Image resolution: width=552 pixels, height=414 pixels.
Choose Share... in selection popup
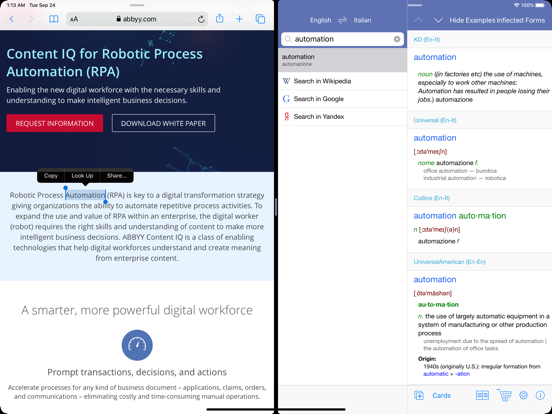(x=117, y=176)
